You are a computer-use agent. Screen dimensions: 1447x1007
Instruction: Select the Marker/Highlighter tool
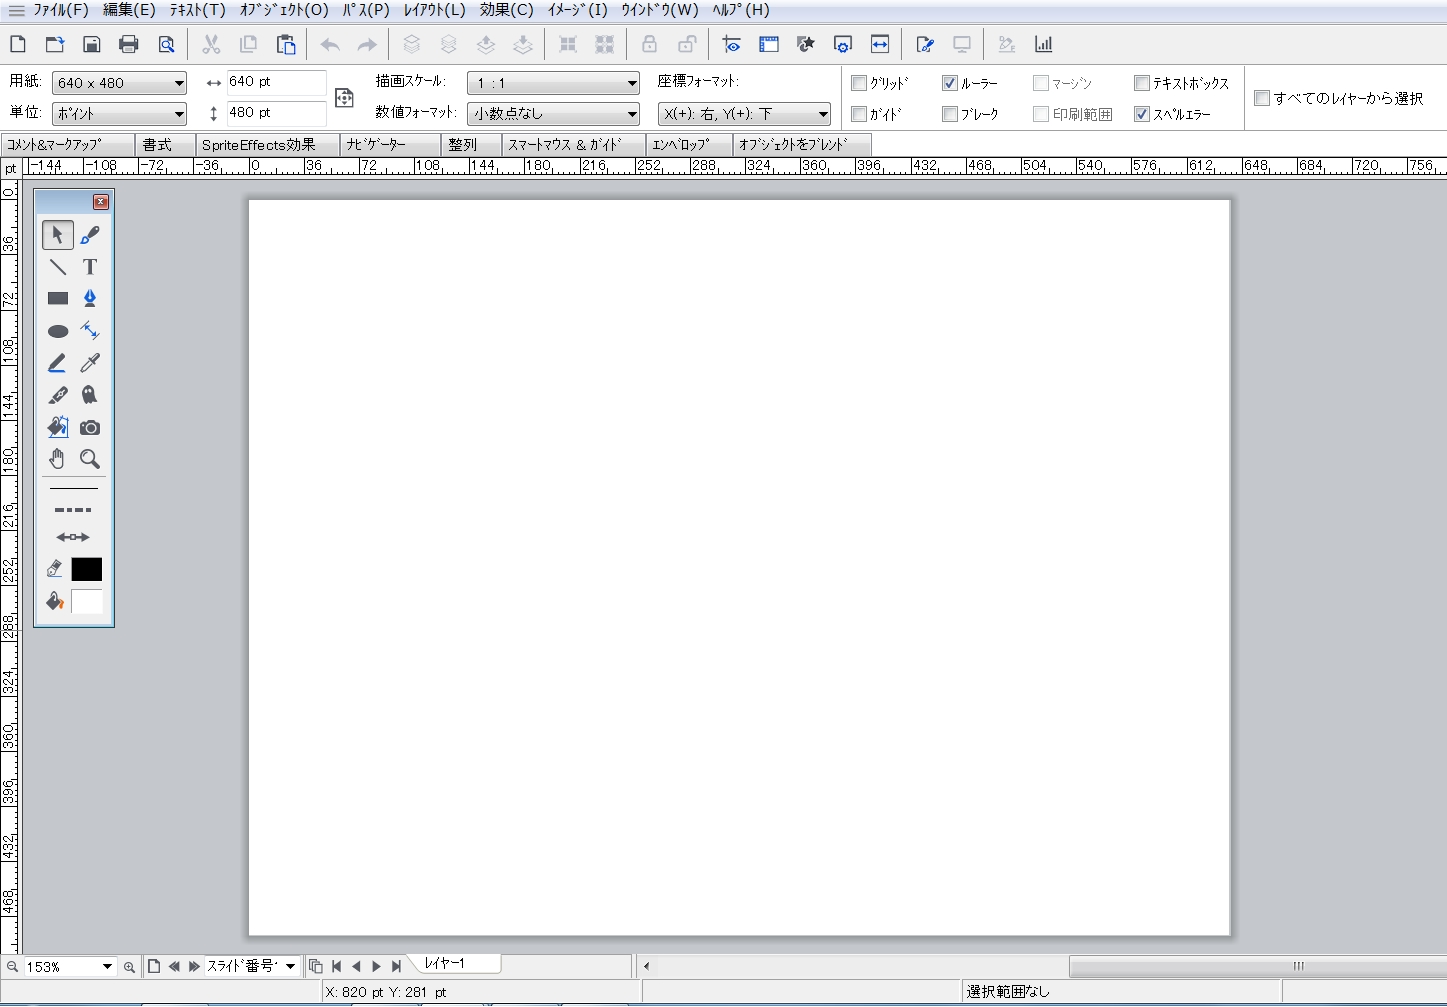pos(58,363)
